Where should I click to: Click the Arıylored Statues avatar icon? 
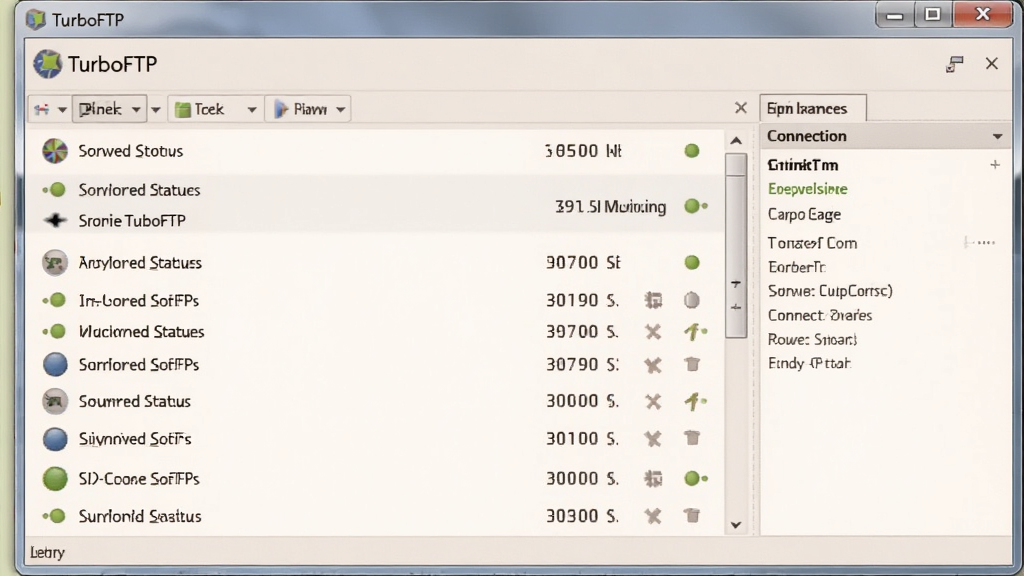pyautogui.click(x=55, y=263)
